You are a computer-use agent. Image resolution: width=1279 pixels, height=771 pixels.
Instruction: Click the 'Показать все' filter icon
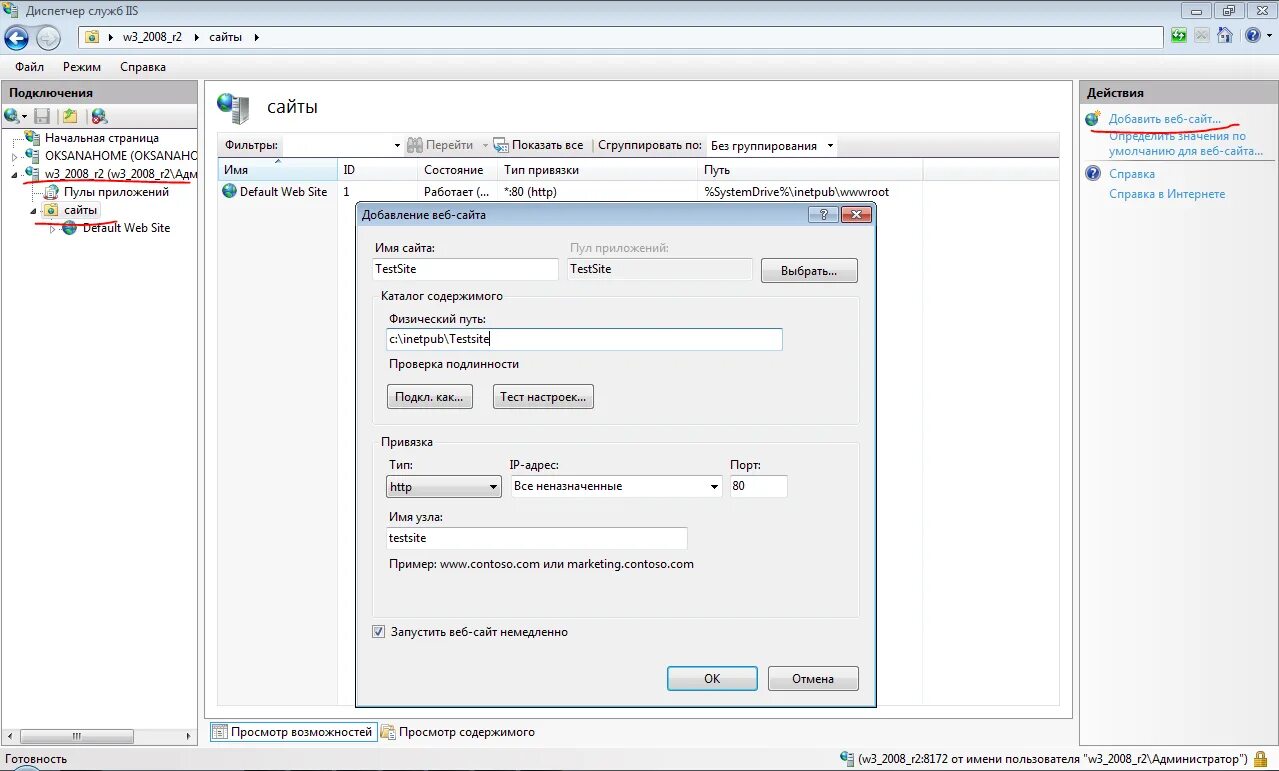pos(501,145)
